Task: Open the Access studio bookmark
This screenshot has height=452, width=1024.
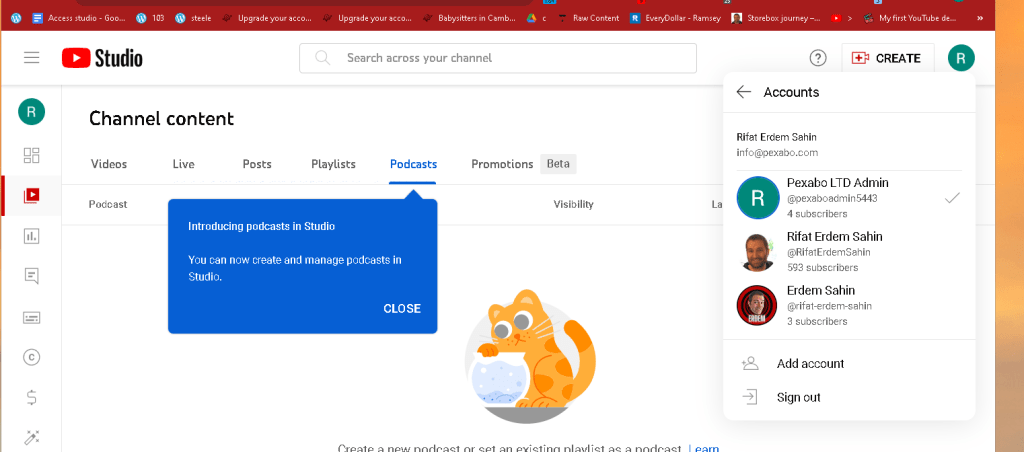Action: 80,18
